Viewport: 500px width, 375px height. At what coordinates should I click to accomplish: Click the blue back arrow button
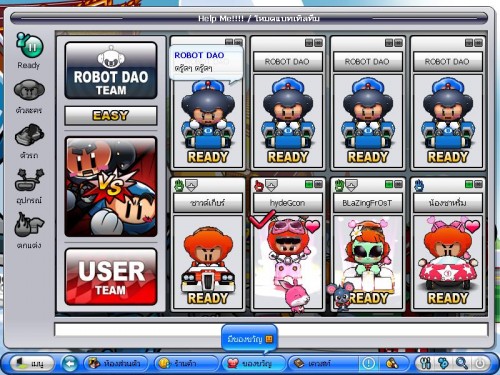[x=70, y=363]
